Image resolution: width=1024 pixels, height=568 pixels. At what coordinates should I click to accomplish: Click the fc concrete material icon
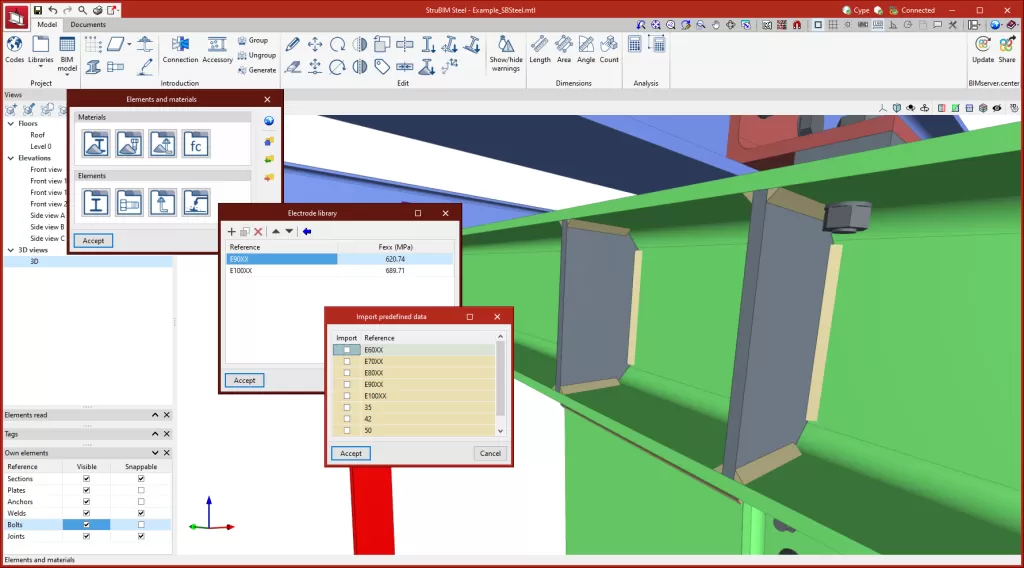(x=196, y=144)
